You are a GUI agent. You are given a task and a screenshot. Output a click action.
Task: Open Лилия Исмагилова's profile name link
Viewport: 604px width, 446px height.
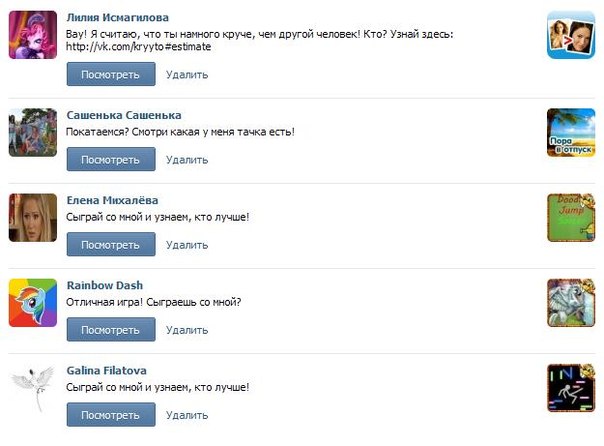click(x=117, y=18)
